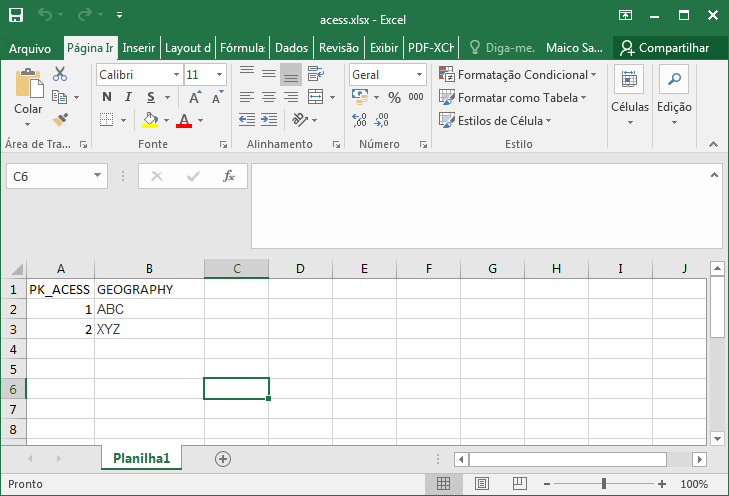Toggle bold (N) formatting

(107, 97)
